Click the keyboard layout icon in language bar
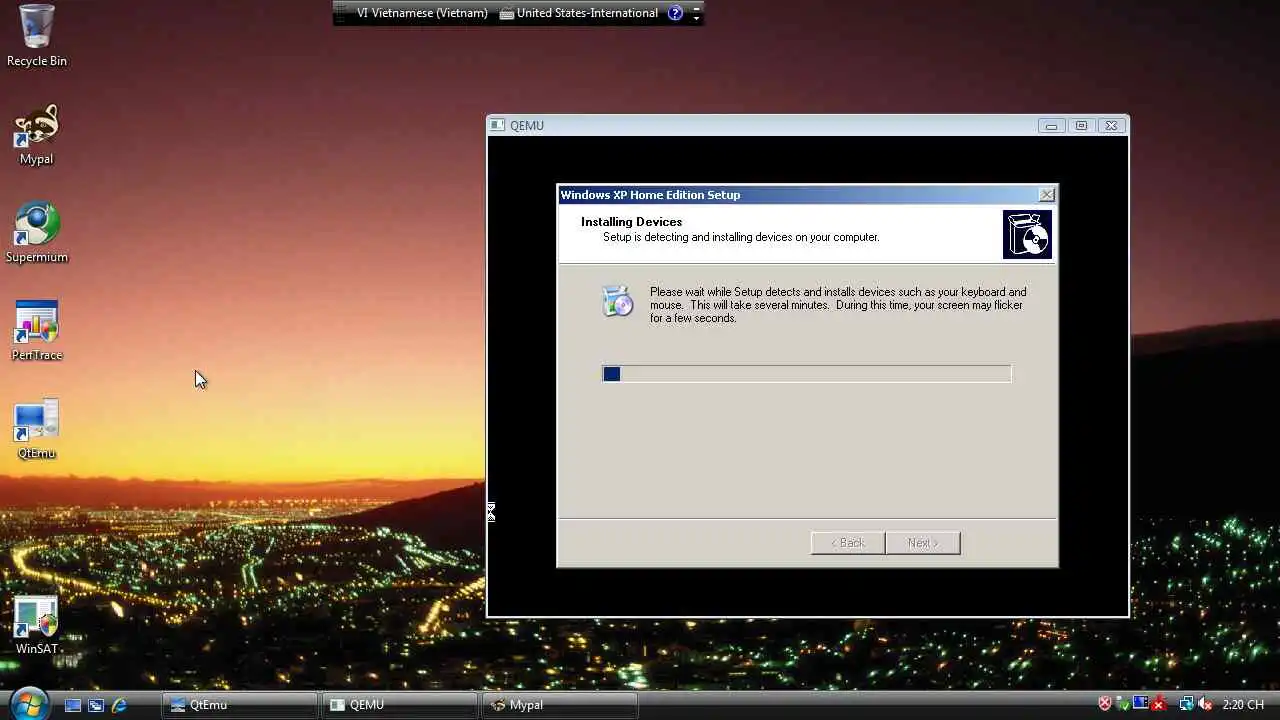 507,13
